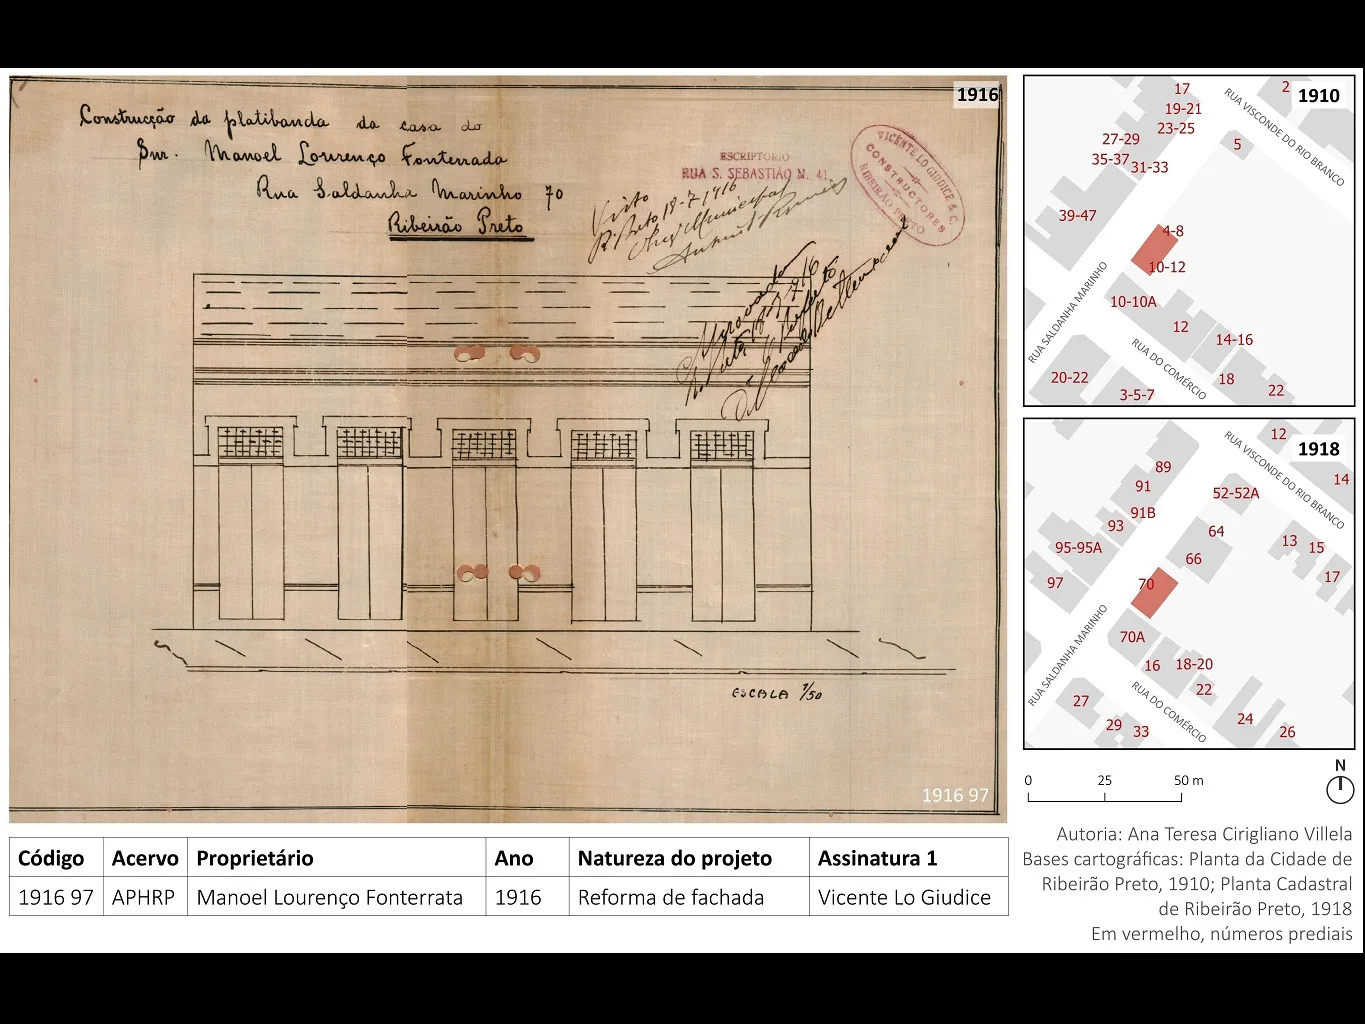
Task: Click Rua do Comércio label on 1910 map
Action: point(1168,369)
